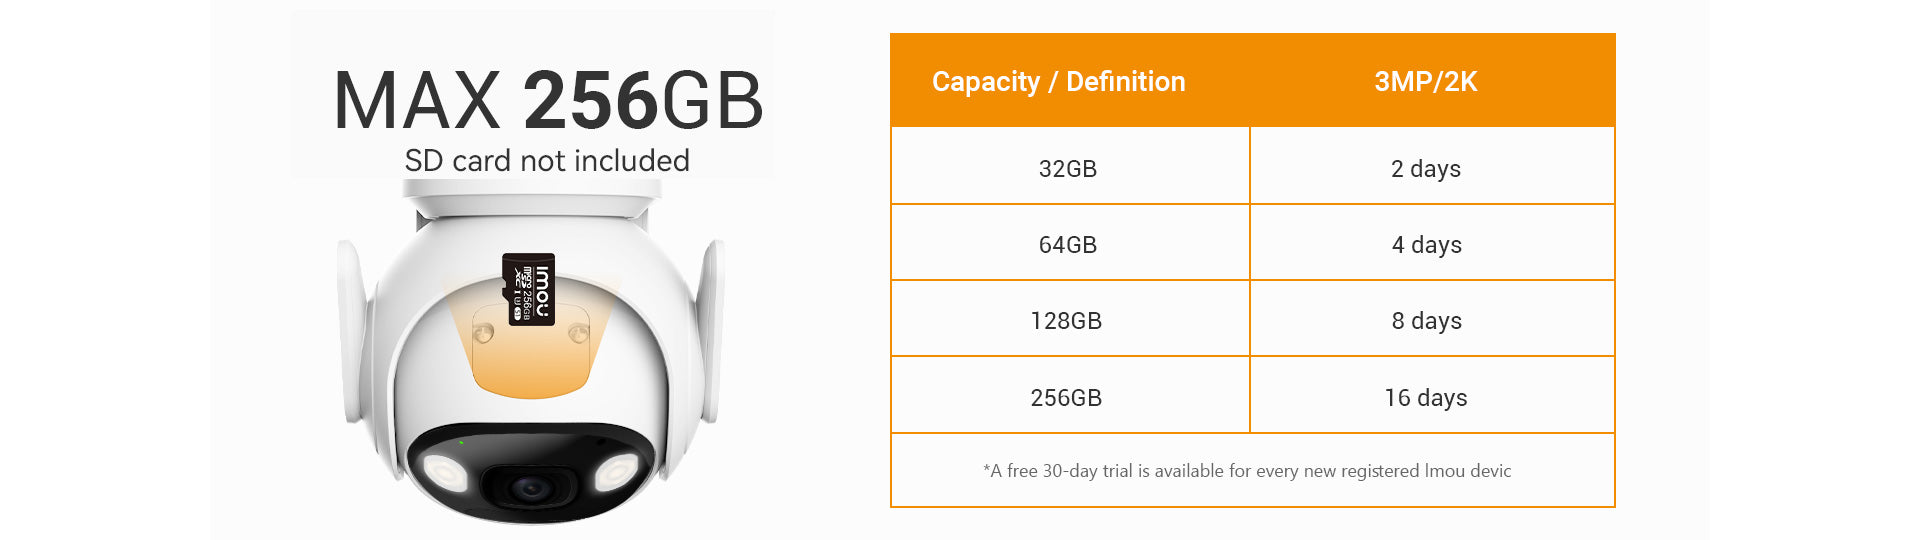Click the 256GB table cell
This screenshot has height=540, width=1920.
[1066, 398]
